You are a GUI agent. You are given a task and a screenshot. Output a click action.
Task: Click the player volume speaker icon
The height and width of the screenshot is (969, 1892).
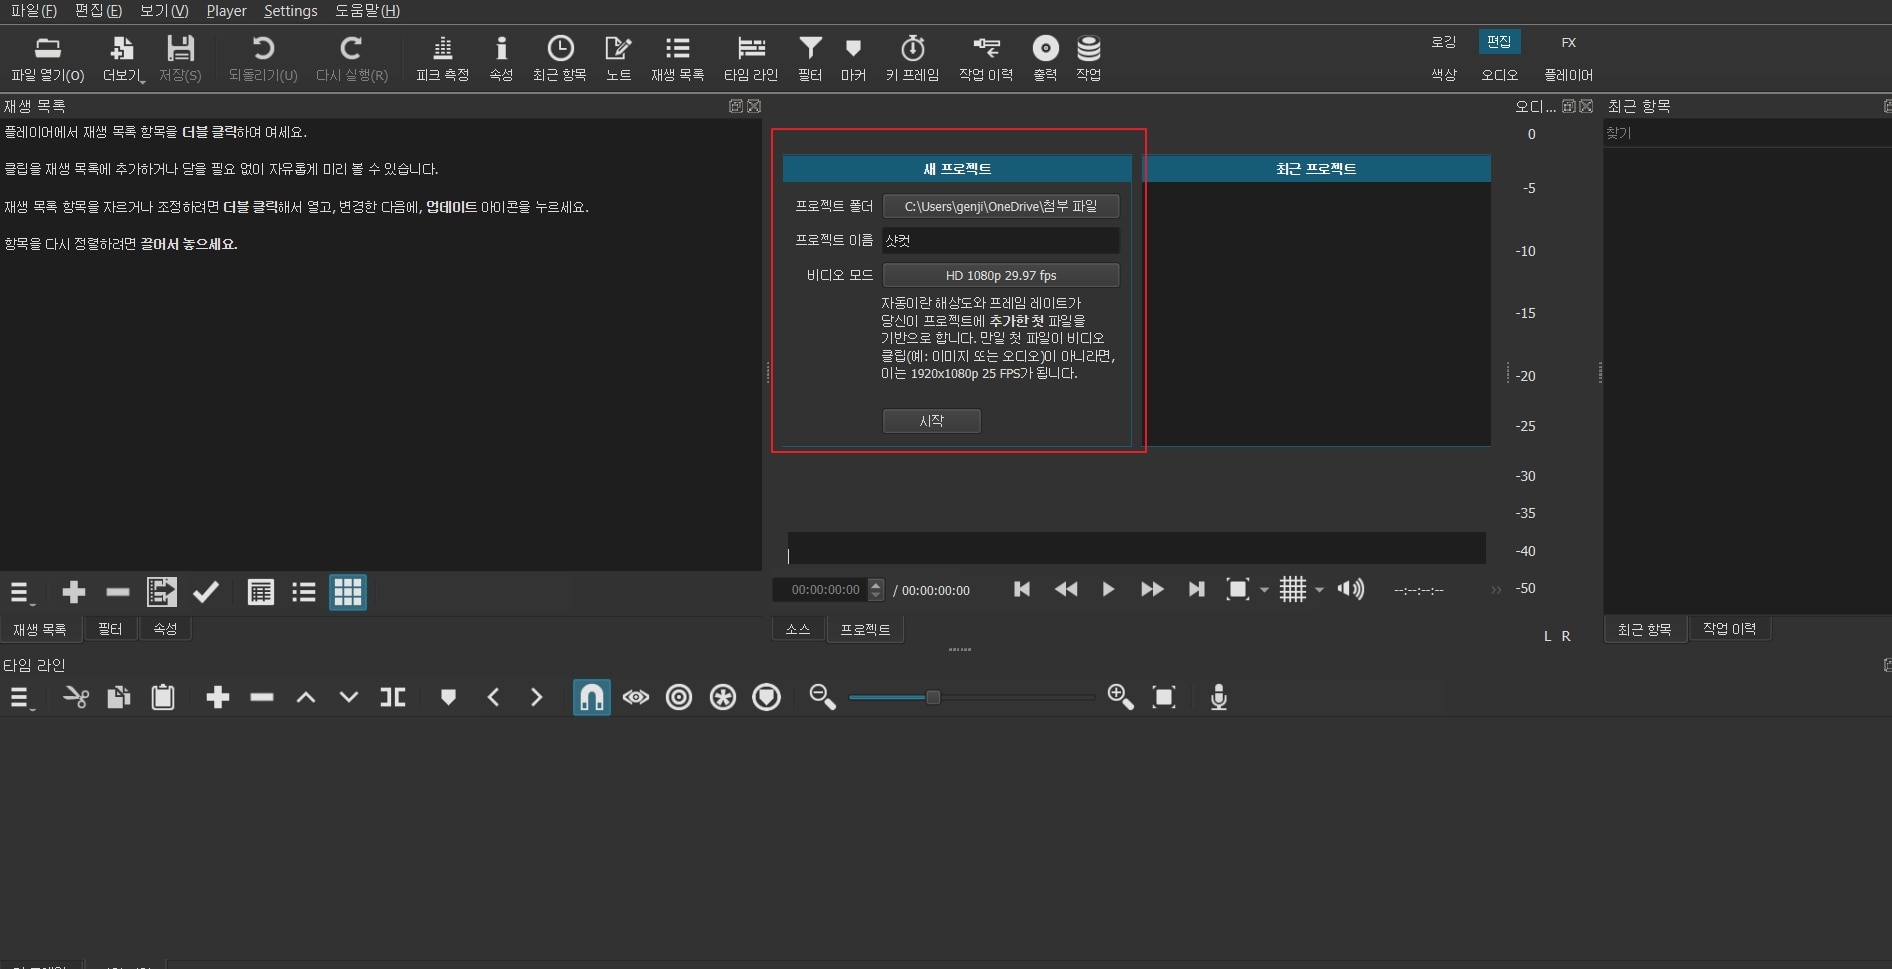[x=1350, y=589]
